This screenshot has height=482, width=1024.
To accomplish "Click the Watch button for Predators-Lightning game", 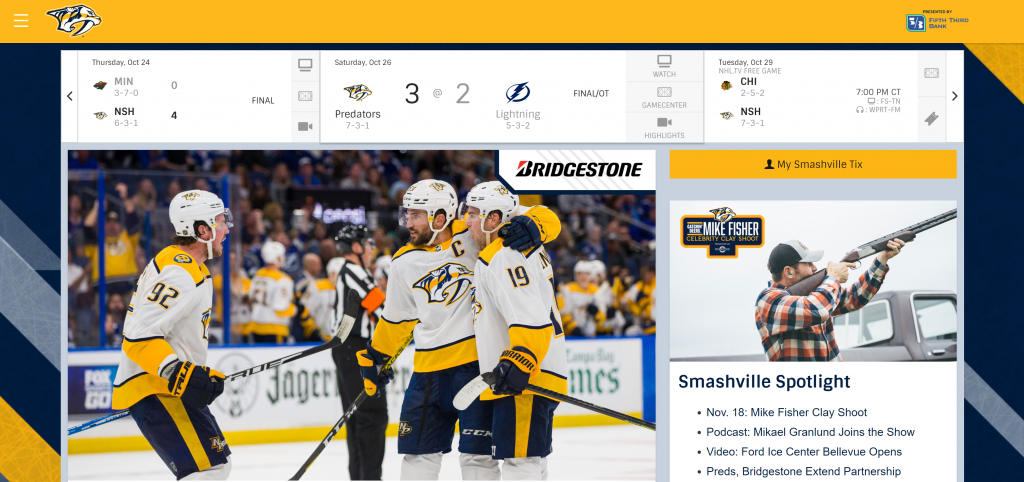I will pyautogui.click(x=664, y=66).
